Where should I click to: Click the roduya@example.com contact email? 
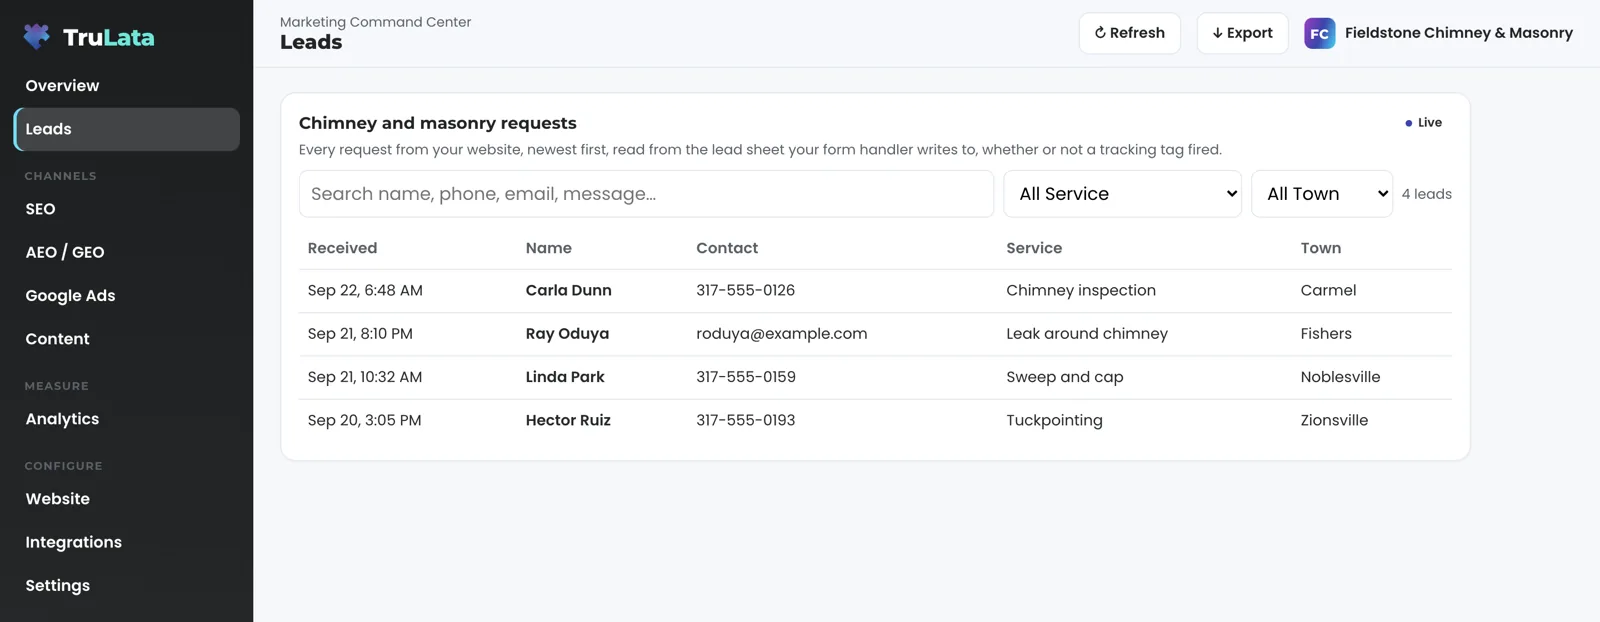[x=781, y=334]
